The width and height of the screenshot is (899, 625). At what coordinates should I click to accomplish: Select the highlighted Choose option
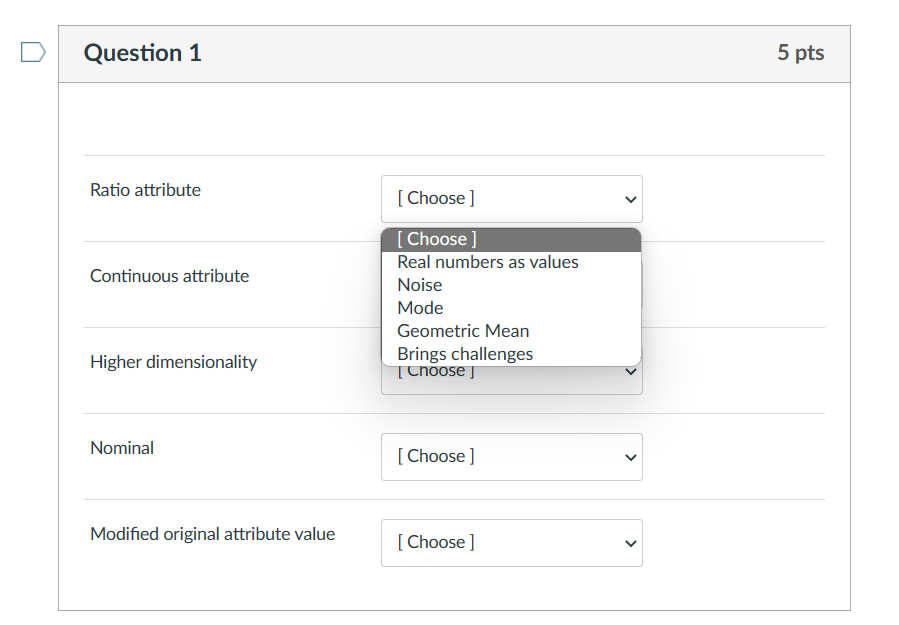pos(435,239)
